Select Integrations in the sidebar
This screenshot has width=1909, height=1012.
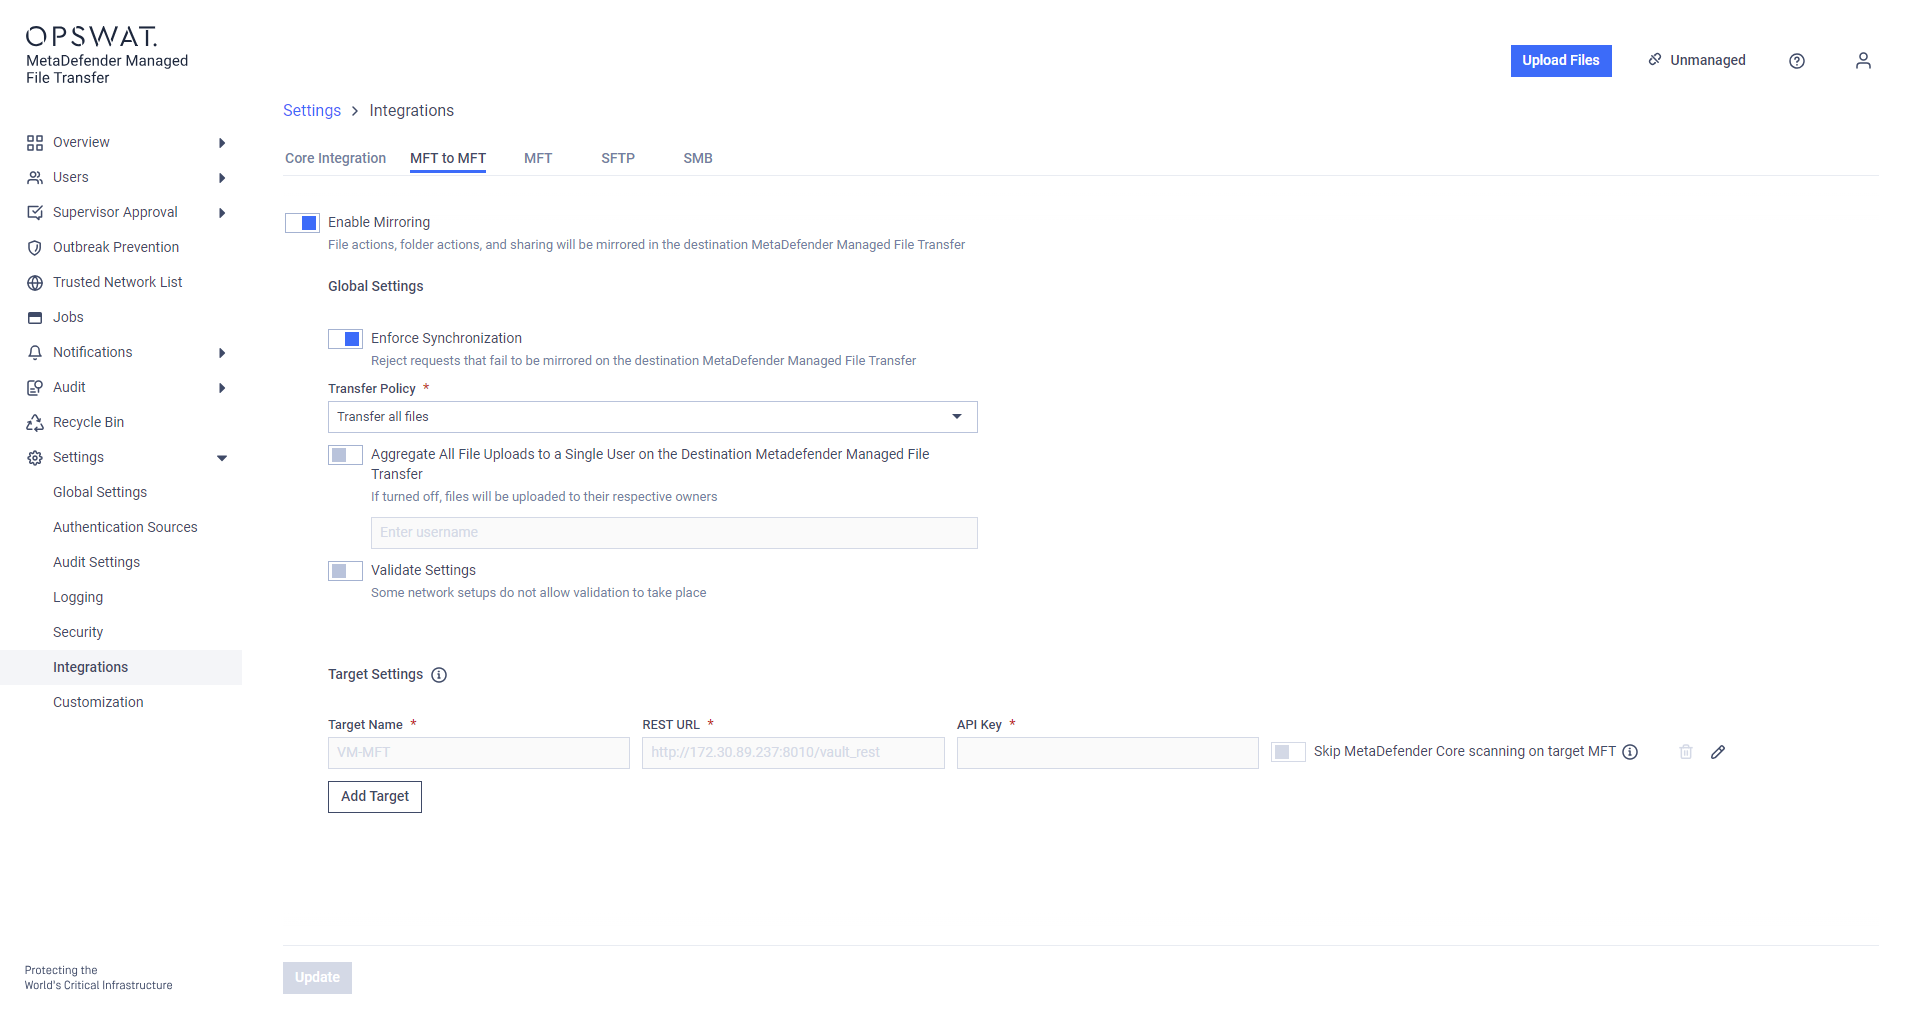point(121,667)
